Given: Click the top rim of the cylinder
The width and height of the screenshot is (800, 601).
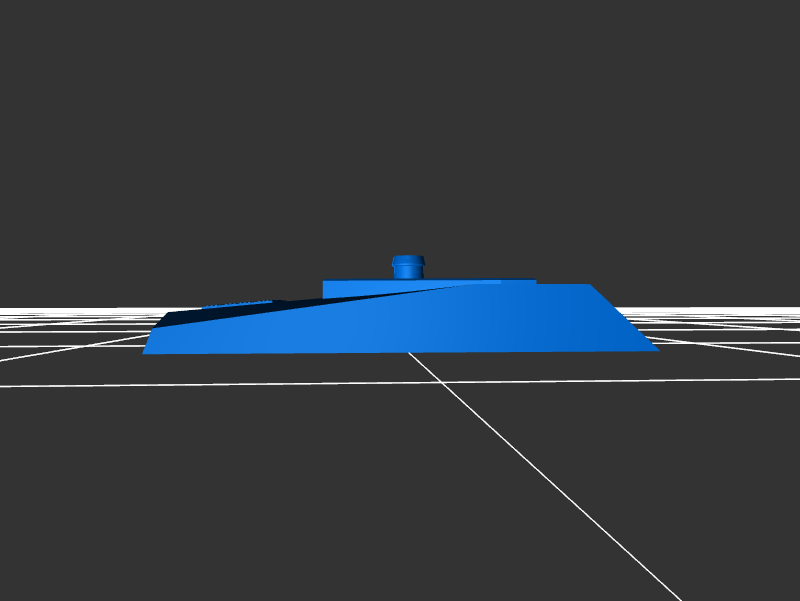Looking at the screenshot, I should (x=408, y=258).
